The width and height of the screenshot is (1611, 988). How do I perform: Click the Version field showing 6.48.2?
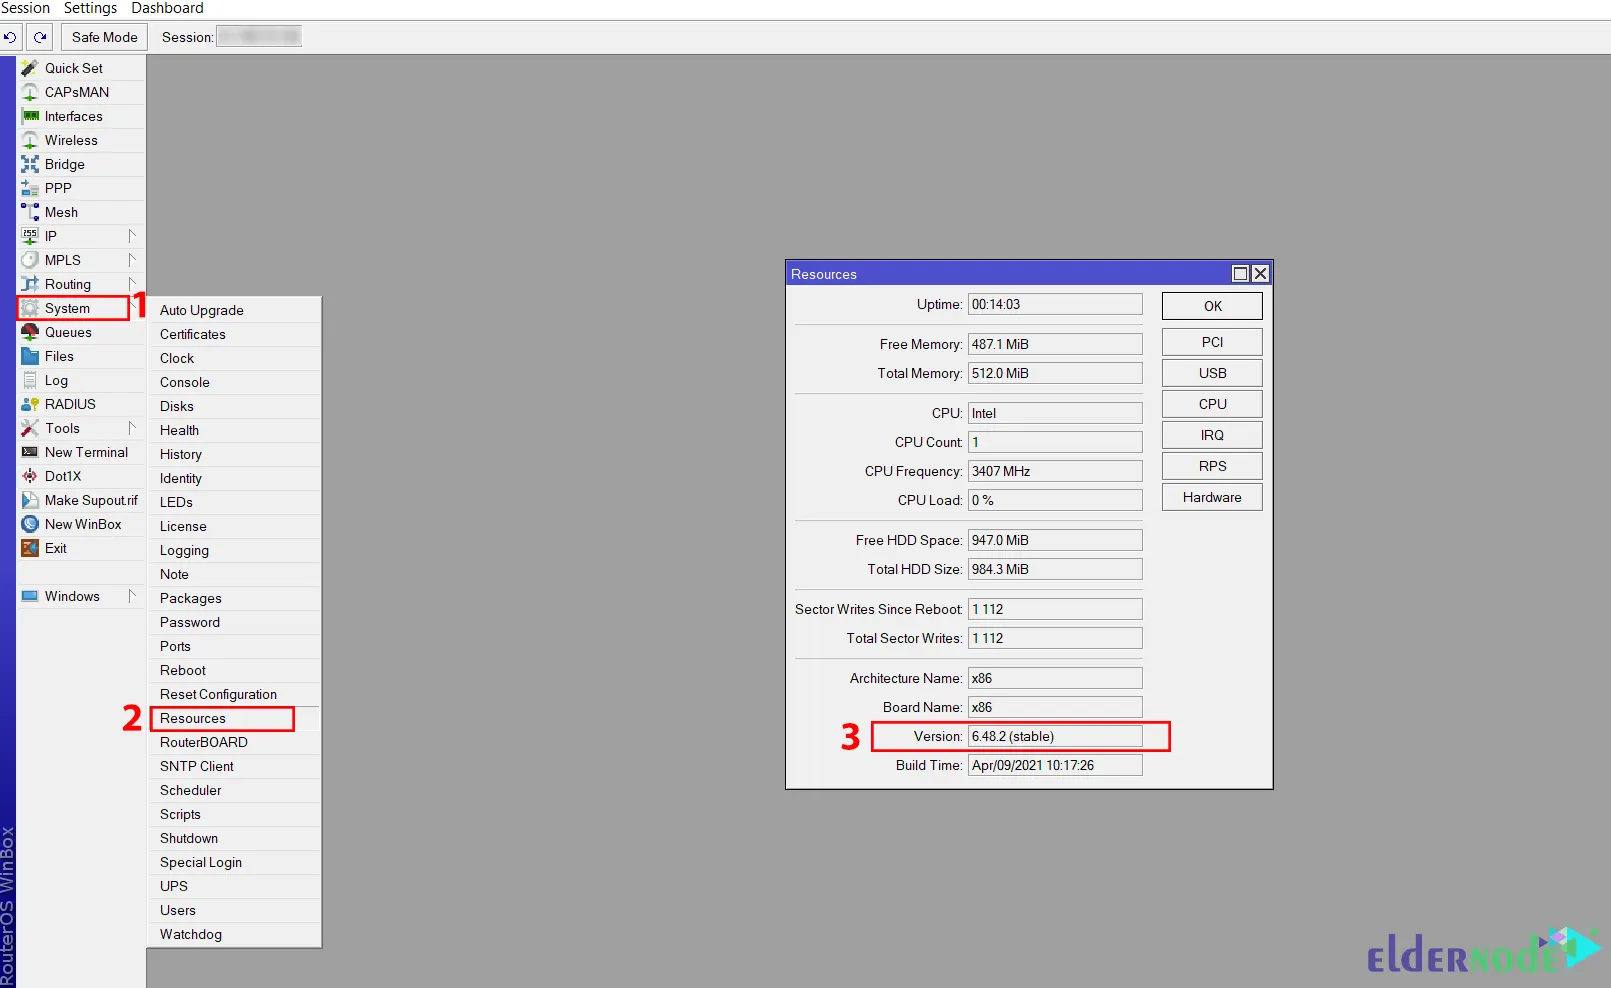pos(1054,736)
